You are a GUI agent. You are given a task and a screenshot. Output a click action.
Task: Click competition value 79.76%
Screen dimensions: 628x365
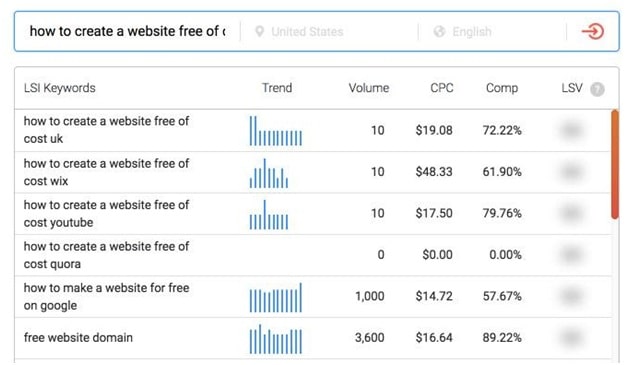click(x=502, y=213)
